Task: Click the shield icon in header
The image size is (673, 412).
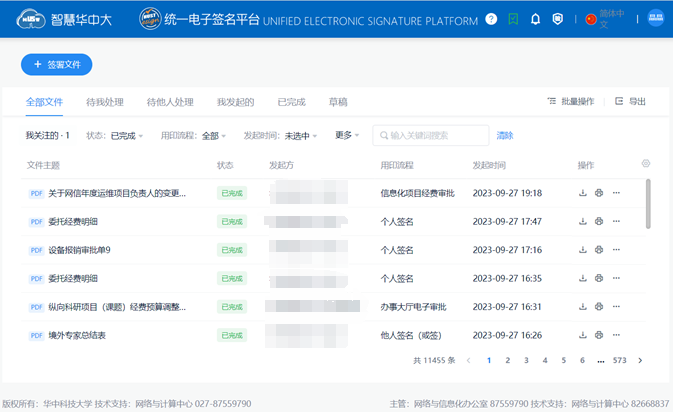Action: [558, 19]
